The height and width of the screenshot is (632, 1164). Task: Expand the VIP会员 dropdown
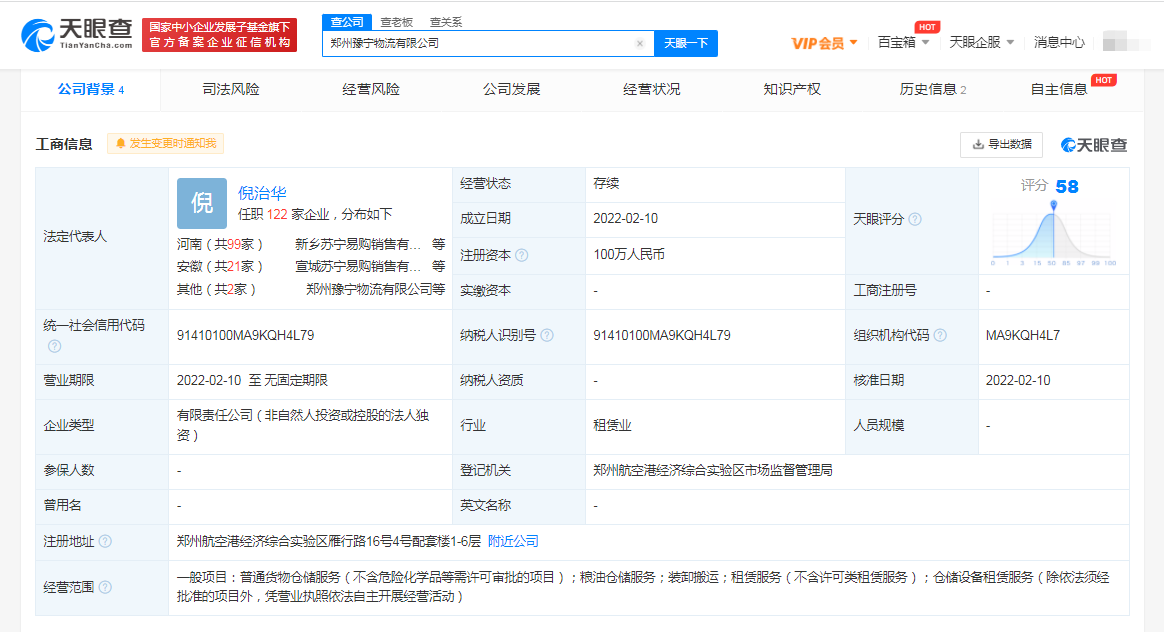point(825,43)
